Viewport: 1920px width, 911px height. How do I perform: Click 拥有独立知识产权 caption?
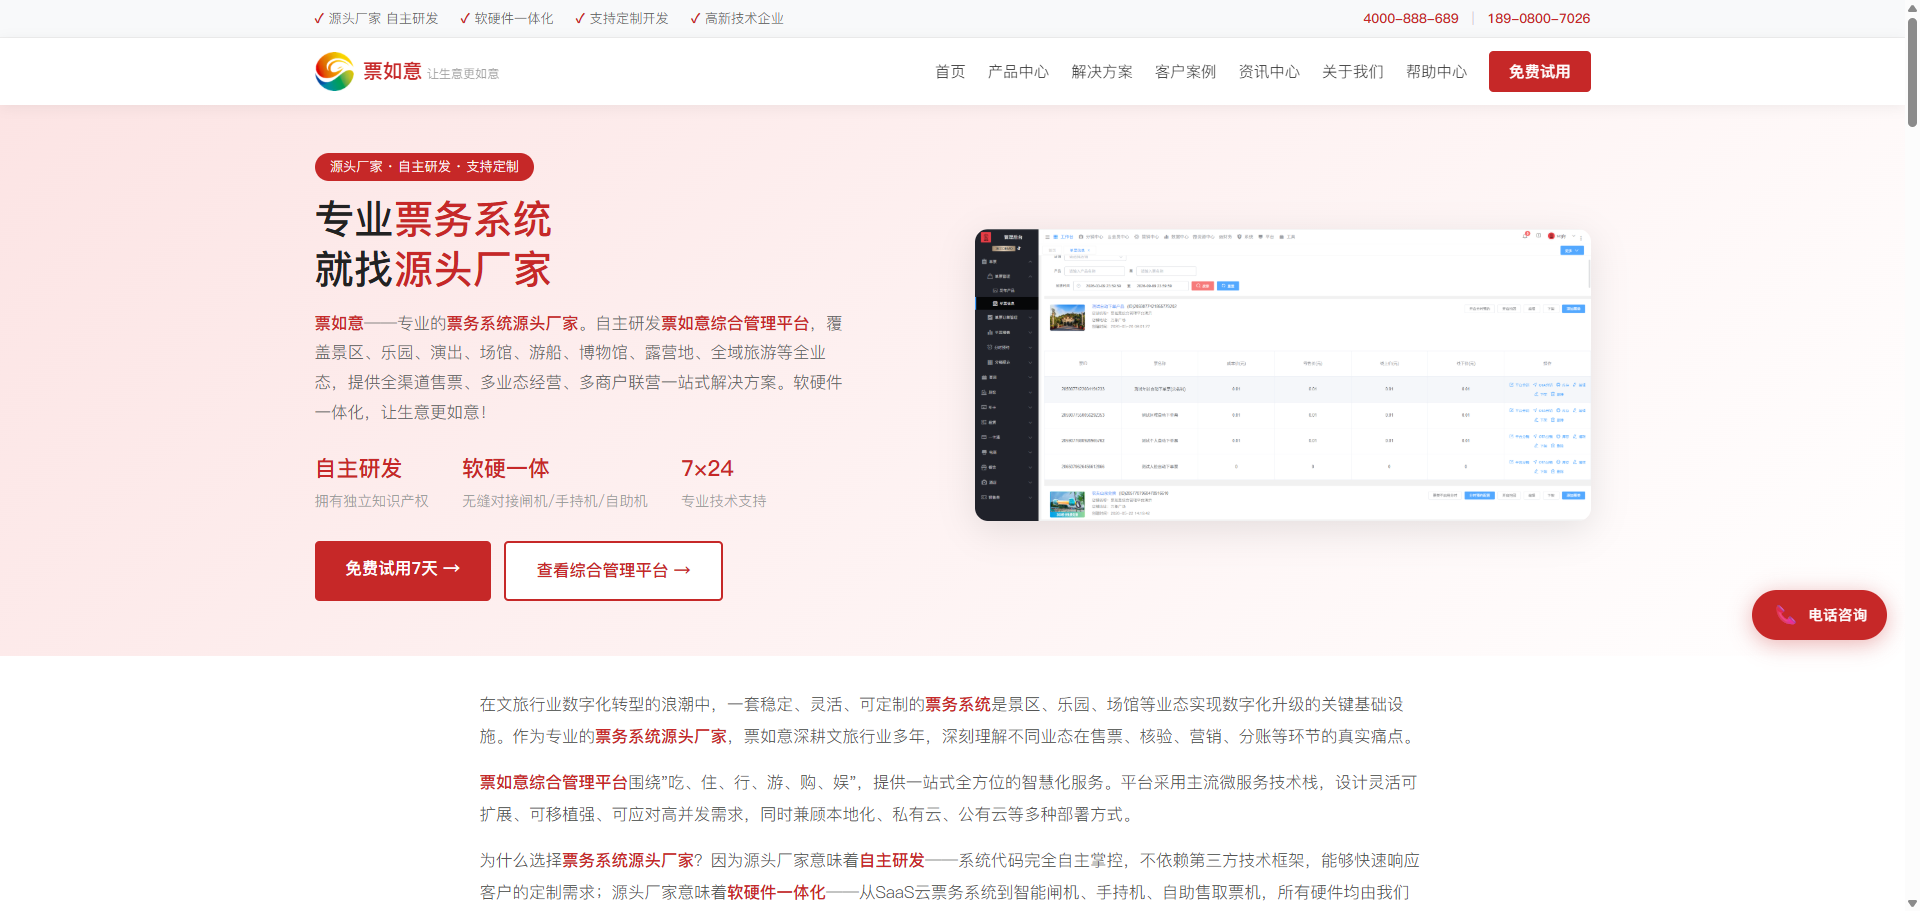click(372, 501)
